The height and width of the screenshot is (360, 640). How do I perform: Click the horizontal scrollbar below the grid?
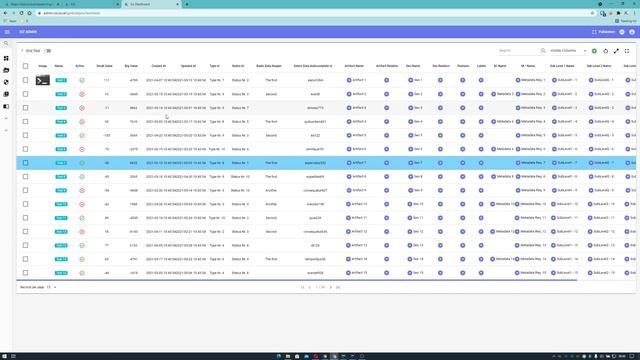[x=296, y=280]
